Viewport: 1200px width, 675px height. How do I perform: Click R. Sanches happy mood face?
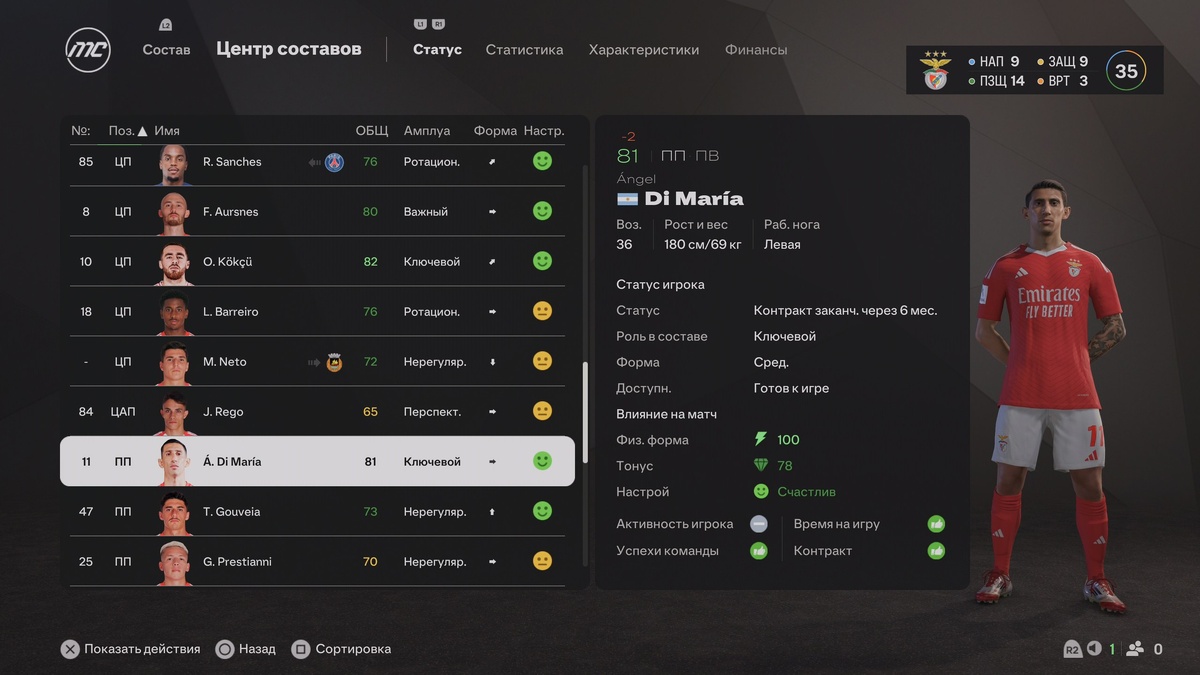pyautogui.click(x=542, y=161)
